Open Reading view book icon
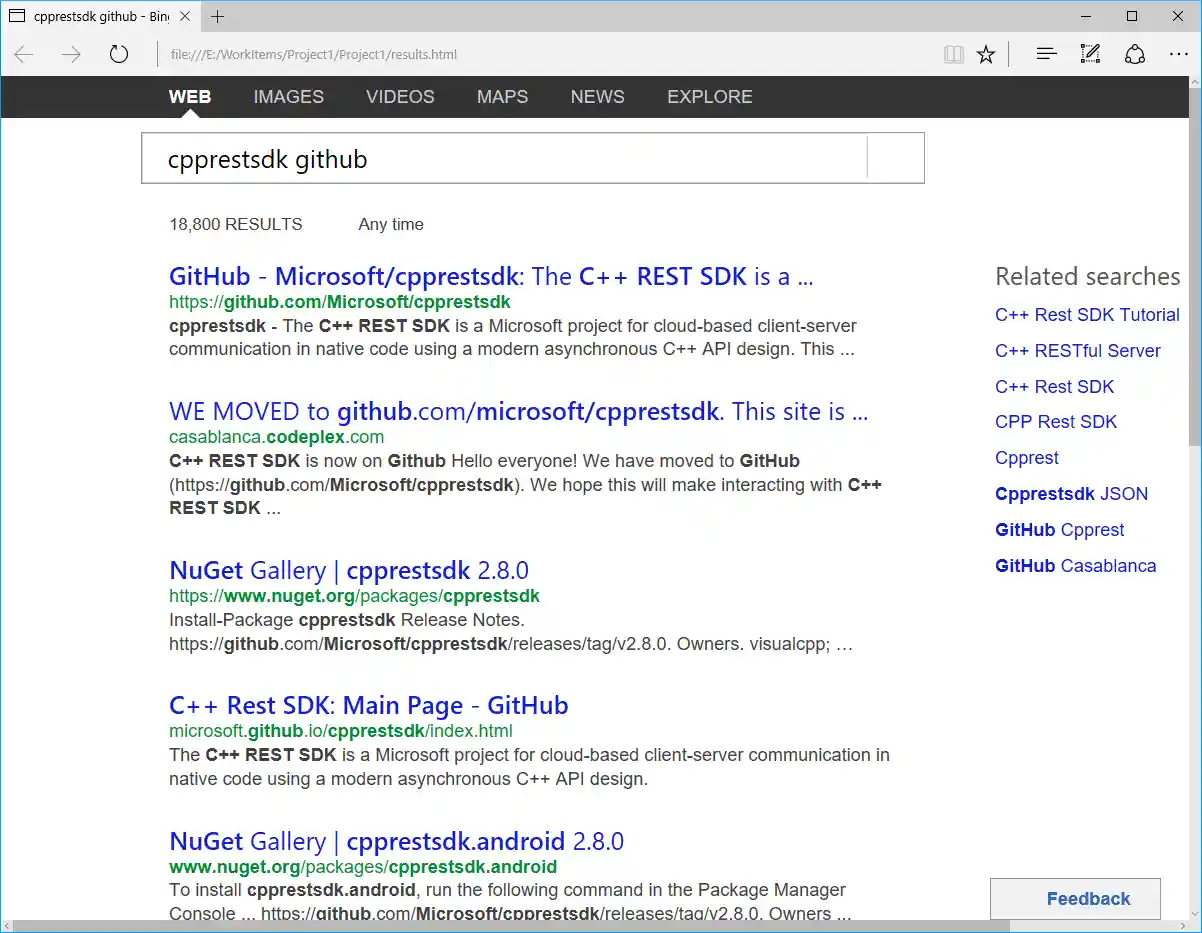This screenshot has height=933, width=1202. [954, 54]
